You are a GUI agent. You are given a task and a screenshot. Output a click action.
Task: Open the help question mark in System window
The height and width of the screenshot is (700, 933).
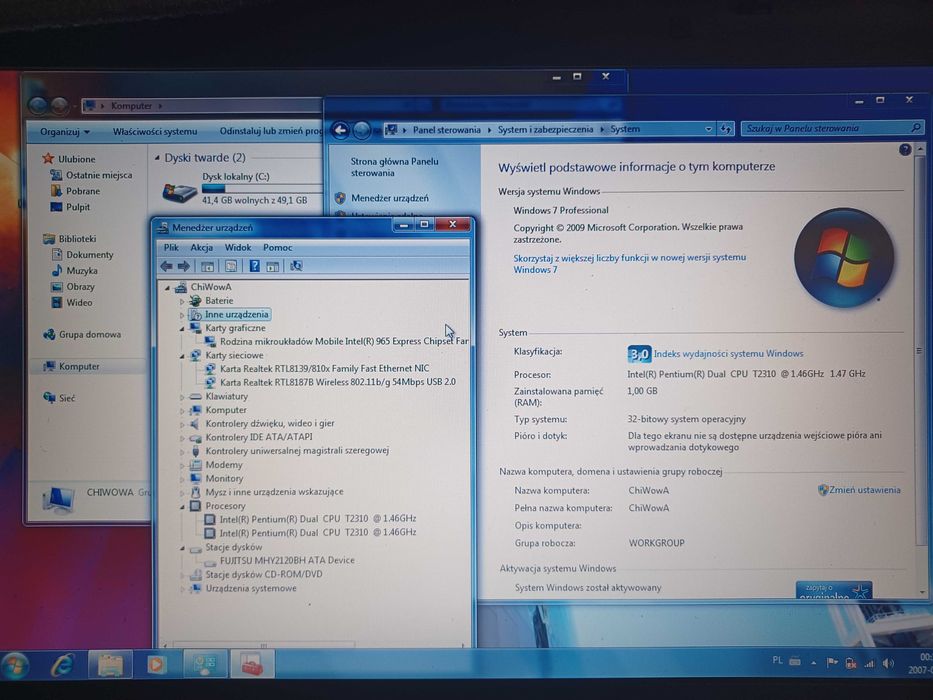(x=904, y=149)
